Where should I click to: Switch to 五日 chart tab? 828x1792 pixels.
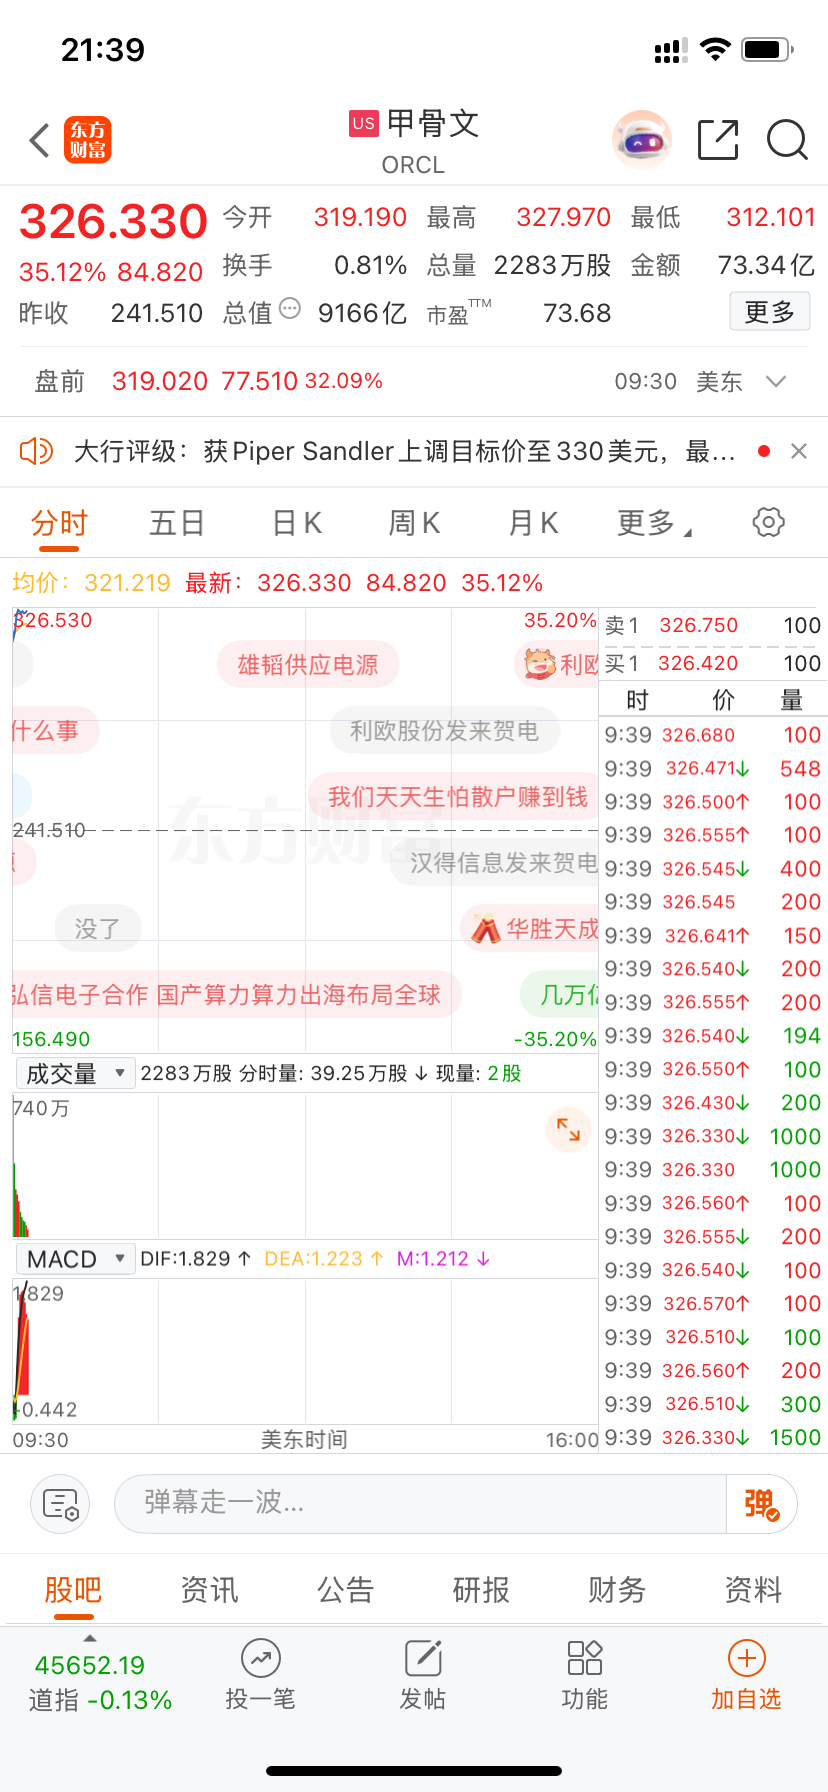[x=177, y=523]
